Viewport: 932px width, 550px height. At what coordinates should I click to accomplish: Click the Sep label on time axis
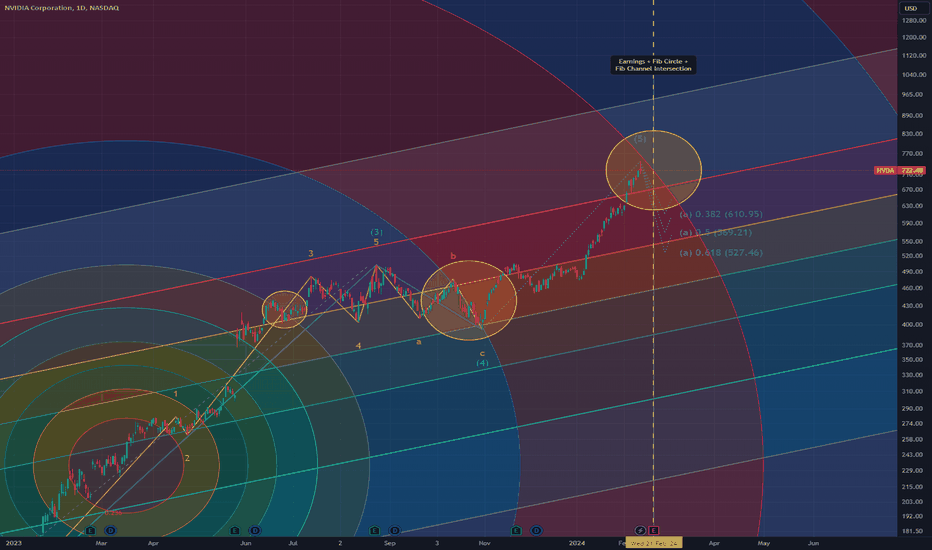coord(389,543)
